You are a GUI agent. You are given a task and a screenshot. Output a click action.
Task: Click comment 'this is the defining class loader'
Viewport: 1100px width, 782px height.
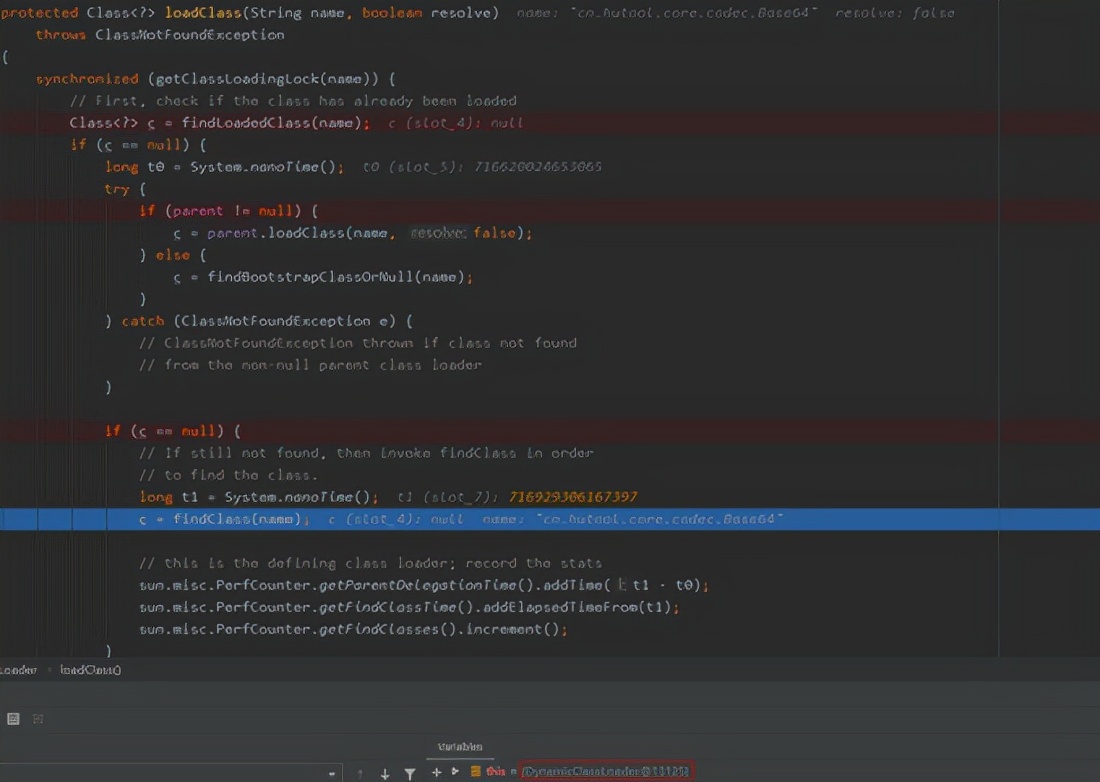[370, 563]
